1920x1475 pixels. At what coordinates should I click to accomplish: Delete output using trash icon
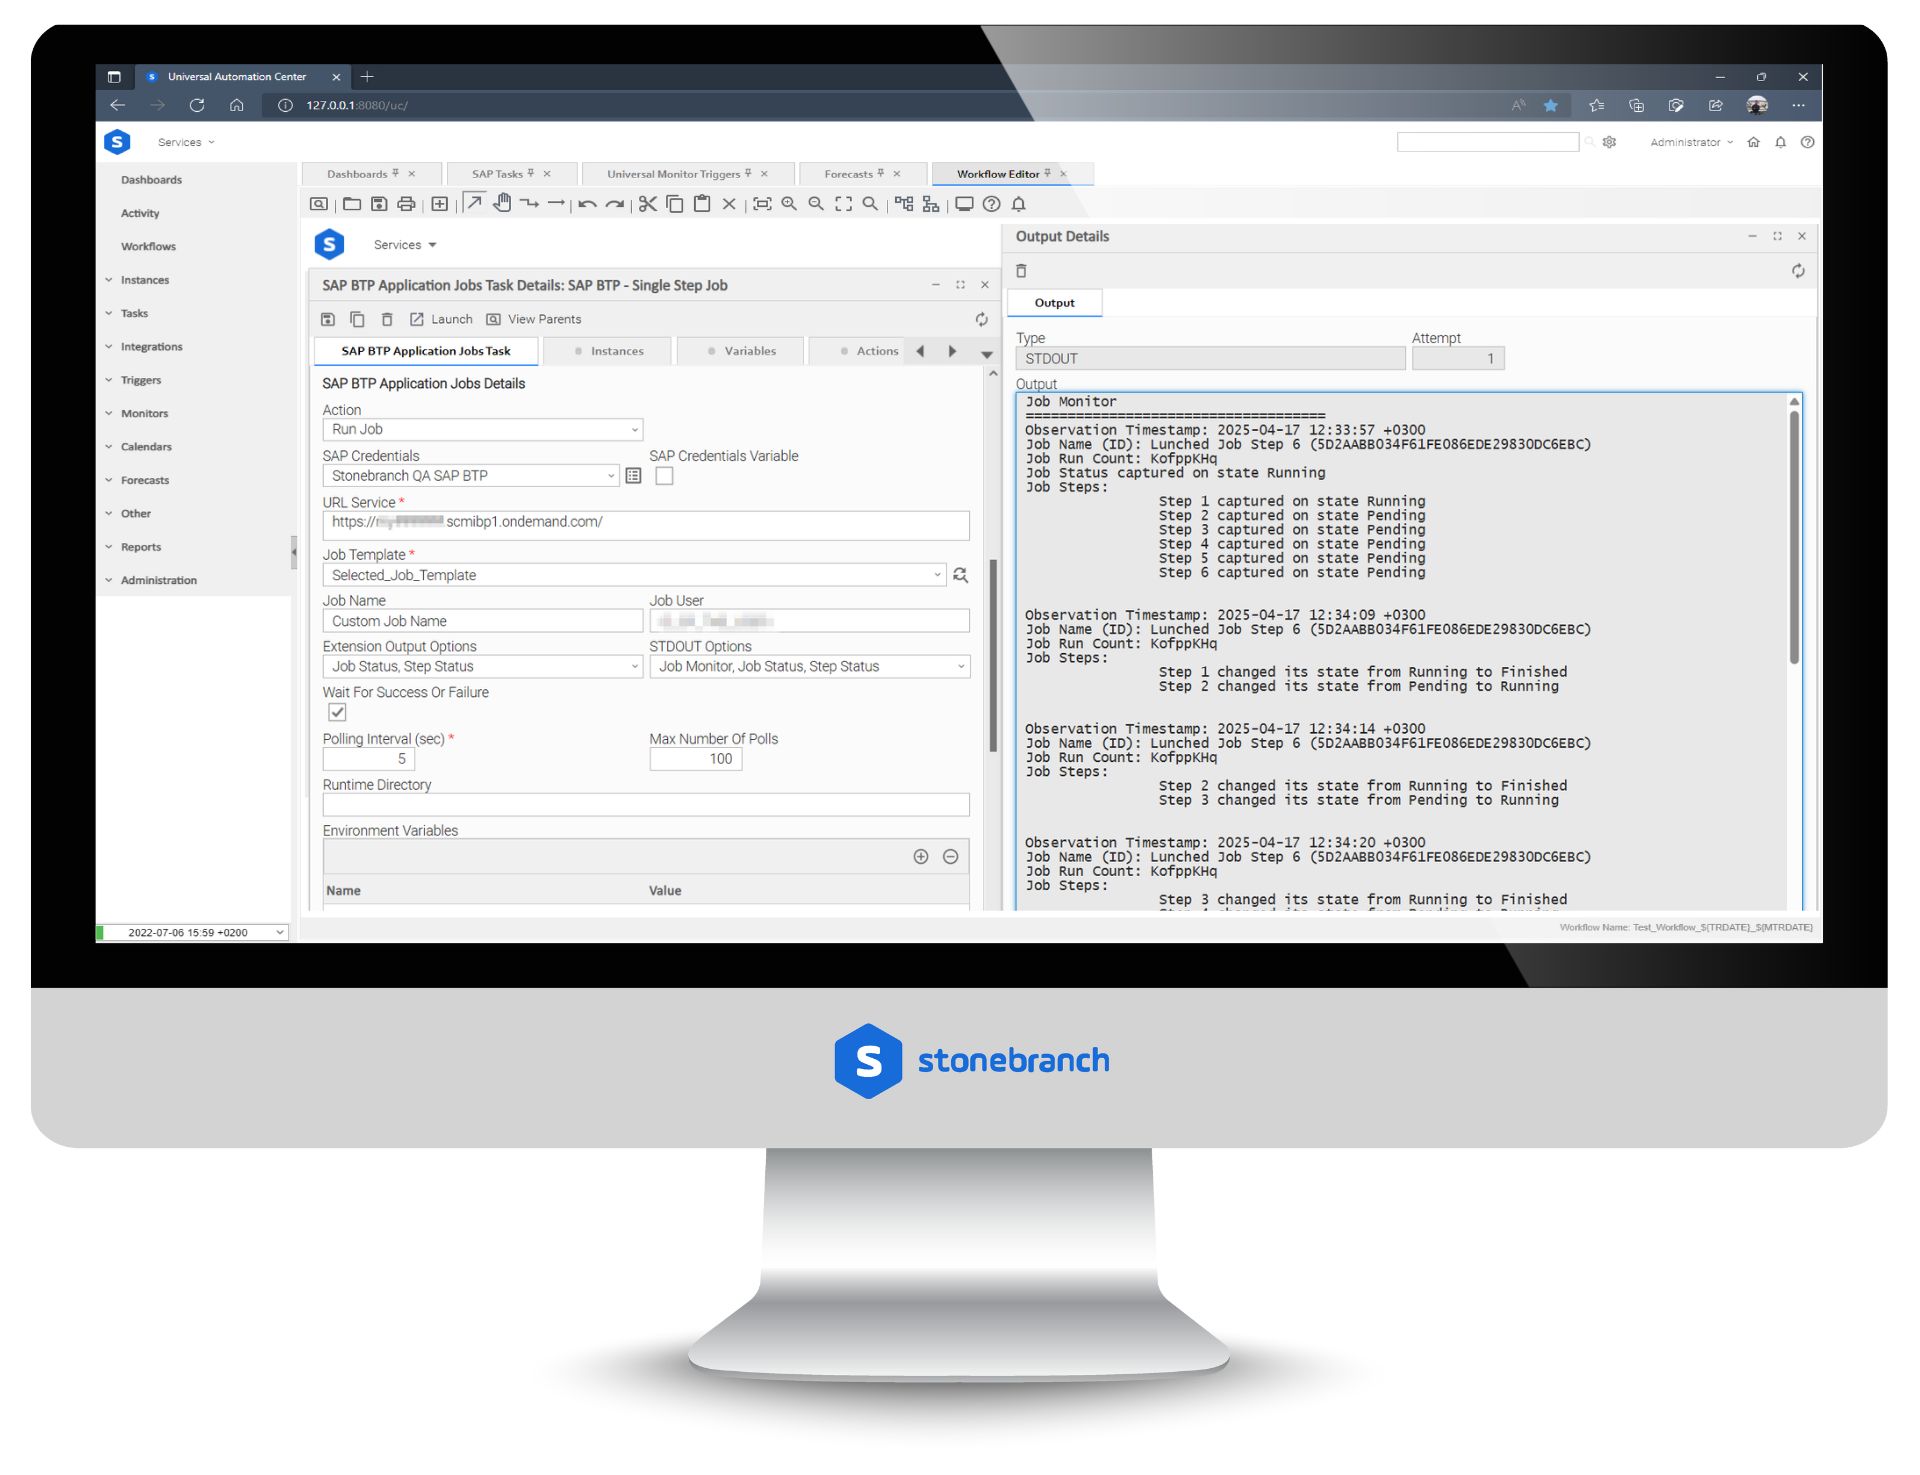(x=1021, y=271)
